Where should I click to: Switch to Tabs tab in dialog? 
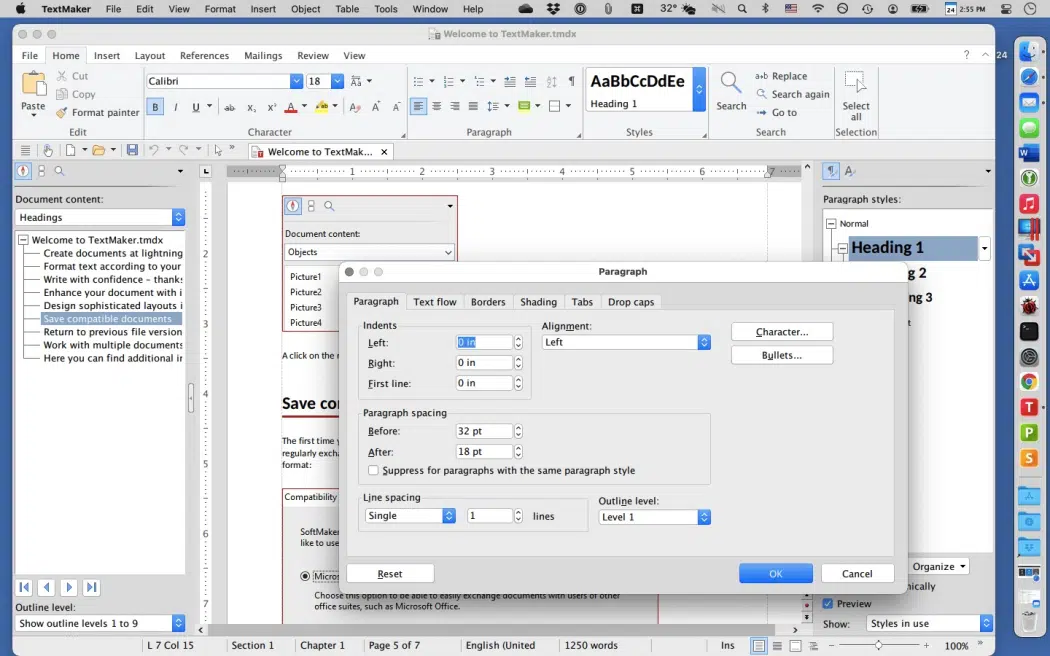coord(582,302)
